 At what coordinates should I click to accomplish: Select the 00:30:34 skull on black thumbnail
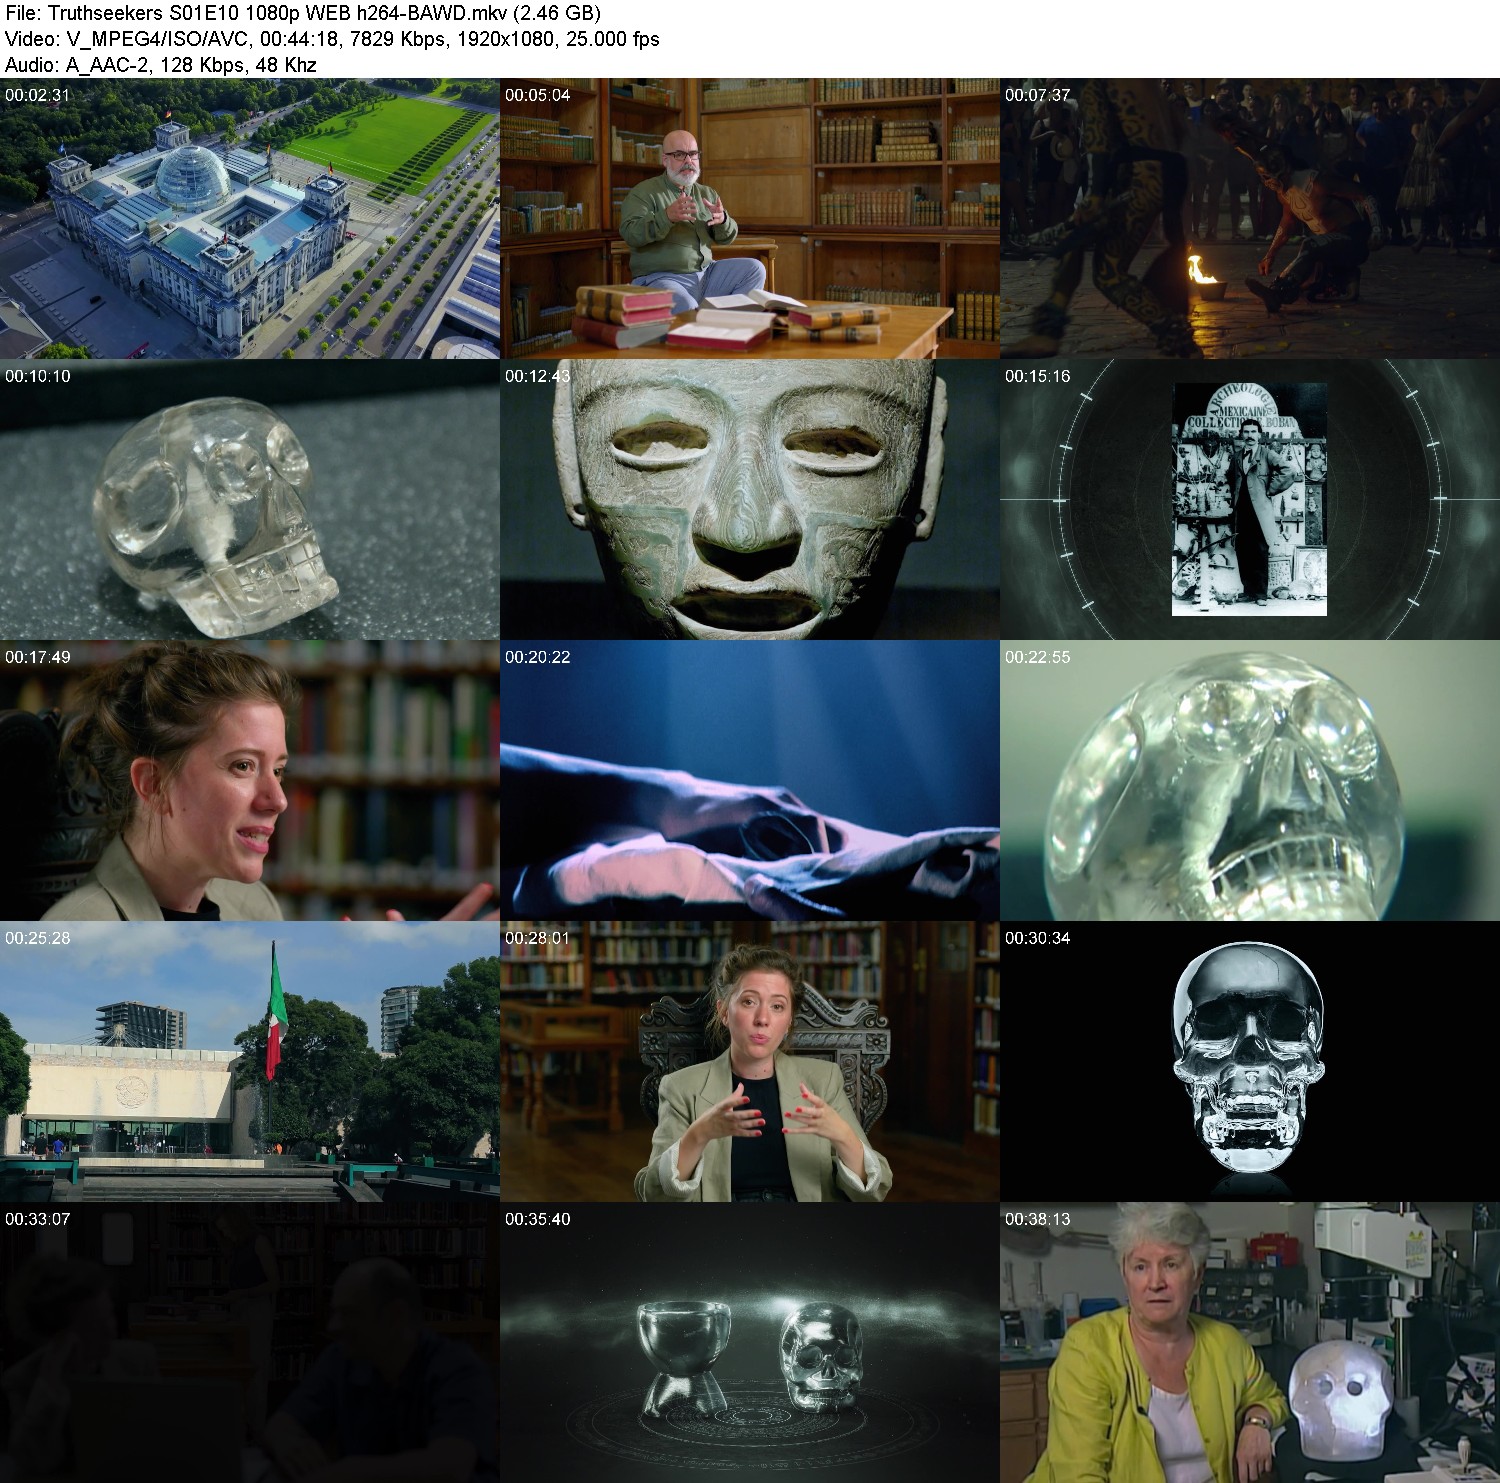[x=1250, y=1061]
